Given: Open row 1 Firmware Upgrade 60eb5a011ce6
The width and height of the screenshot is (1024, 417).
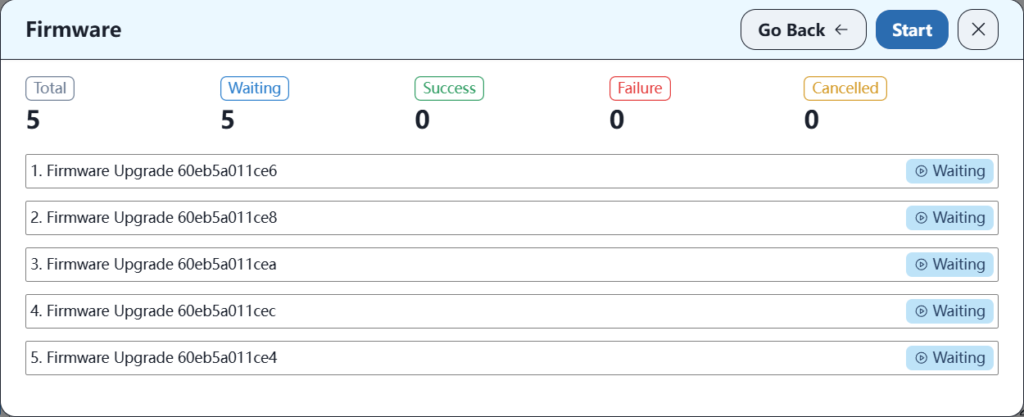Looking at the screenshot, I should [154, 171].
